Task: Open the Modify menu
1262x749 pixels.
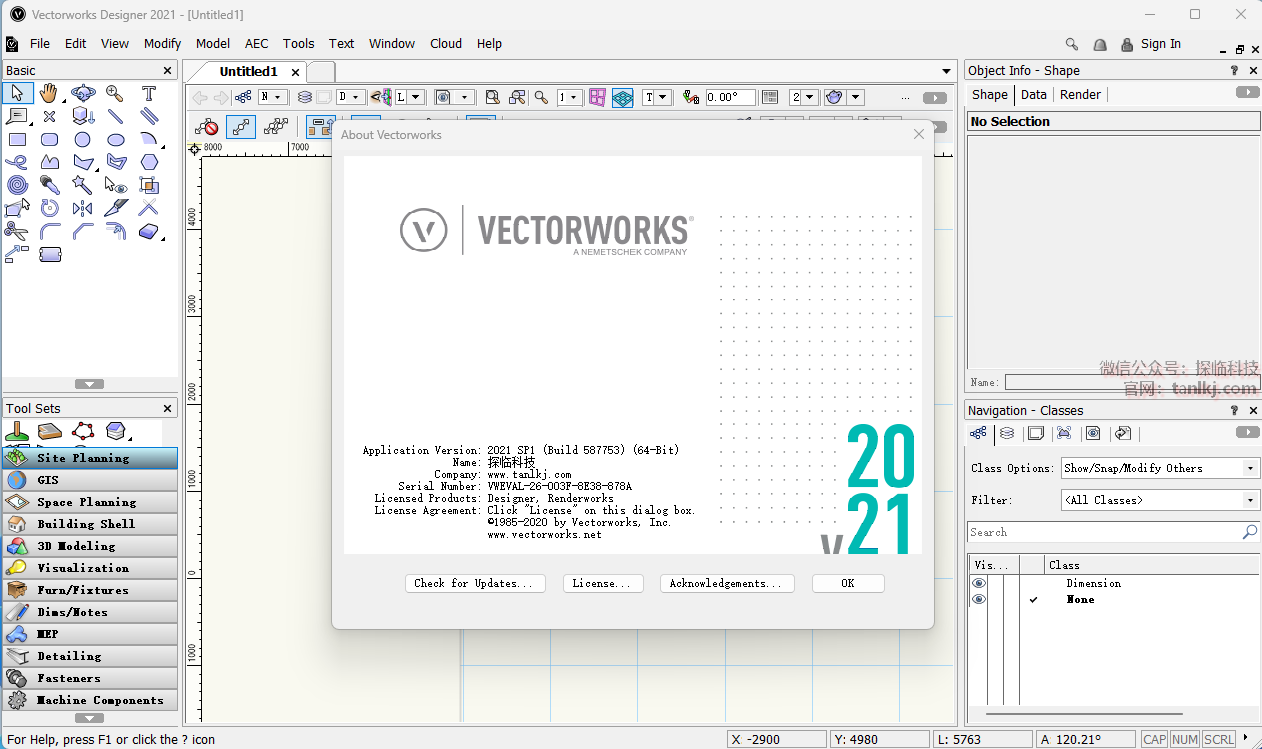Action: click(162, 43)
